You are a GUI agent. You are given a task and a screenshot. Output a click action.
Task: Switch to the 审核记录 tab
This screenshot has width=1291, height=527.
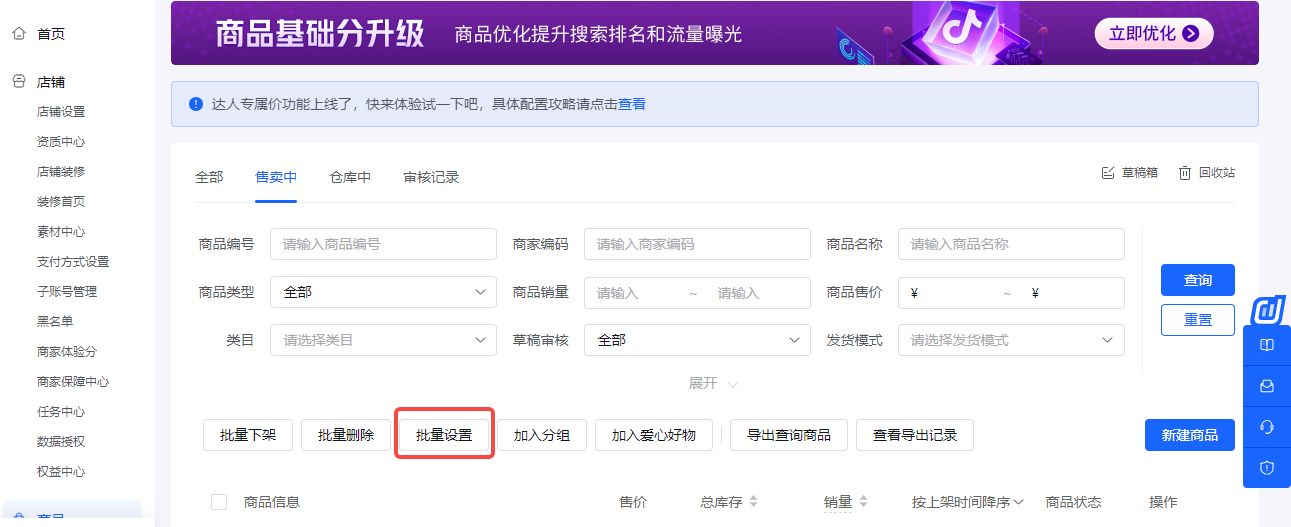[431, 177]
